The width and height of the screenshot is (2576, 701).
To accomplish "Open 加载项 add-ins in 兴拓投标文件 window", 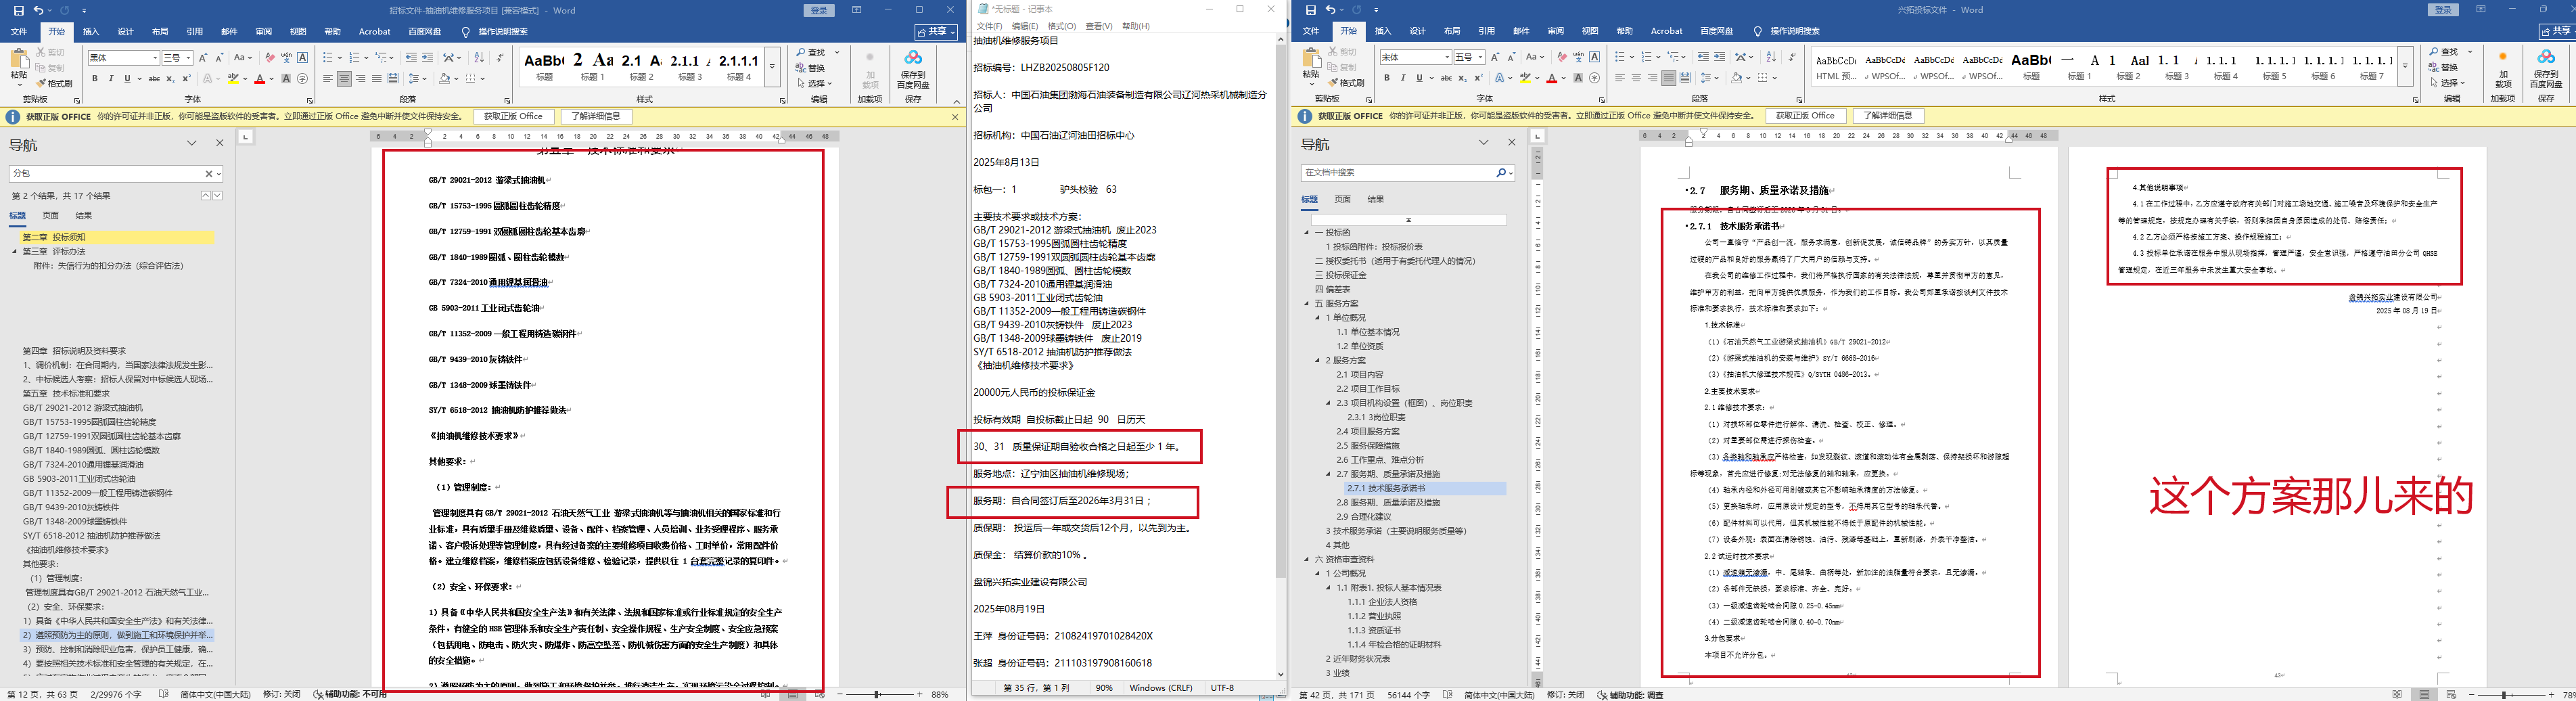I will coord(2502,70).
